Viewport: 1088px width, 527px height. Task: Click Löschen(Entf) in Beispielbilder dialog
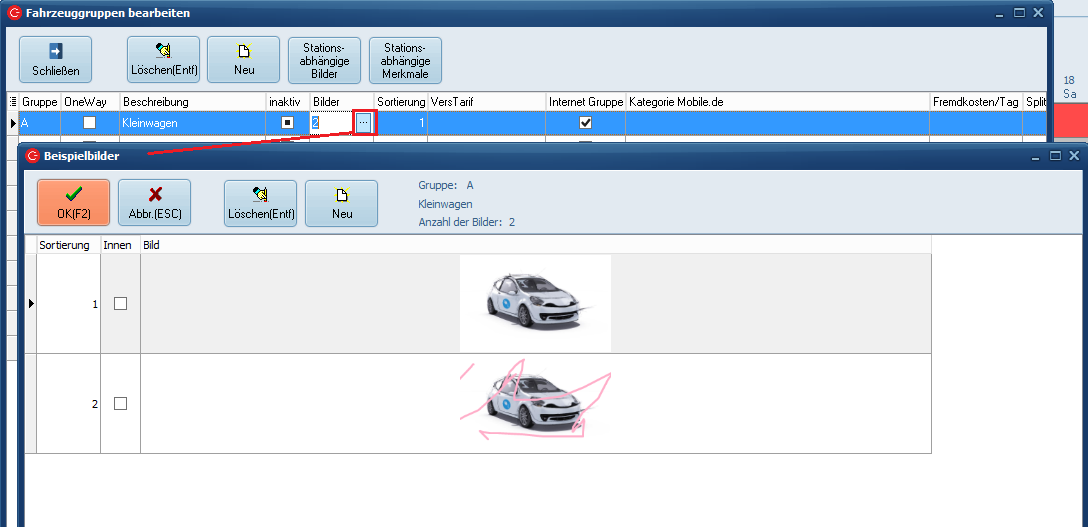260,203
